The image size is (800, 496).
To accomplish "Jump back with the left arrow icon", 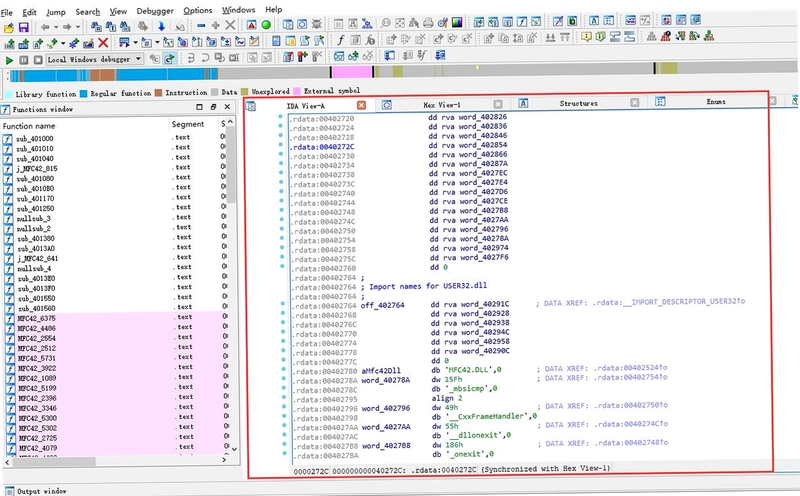I will point(45,27).
